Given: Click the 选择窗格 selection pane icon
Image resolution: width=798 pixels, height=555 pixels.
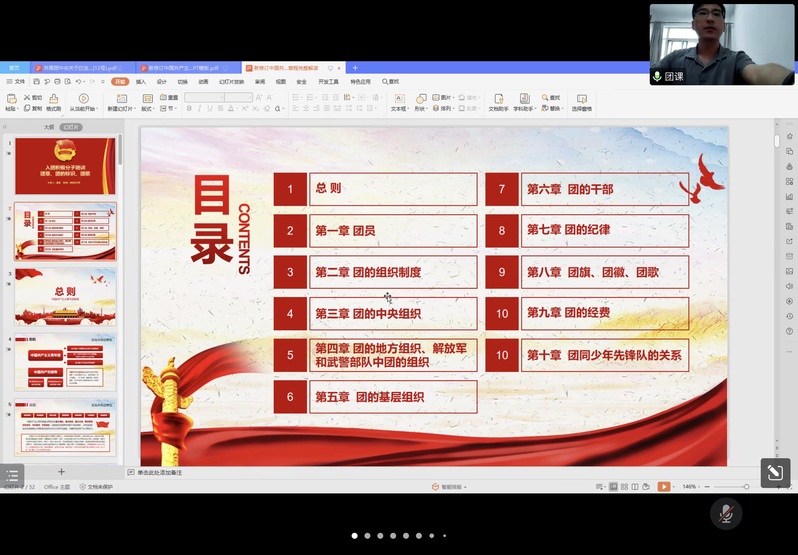Looking at the screenshot, I should tap(581, 100).
